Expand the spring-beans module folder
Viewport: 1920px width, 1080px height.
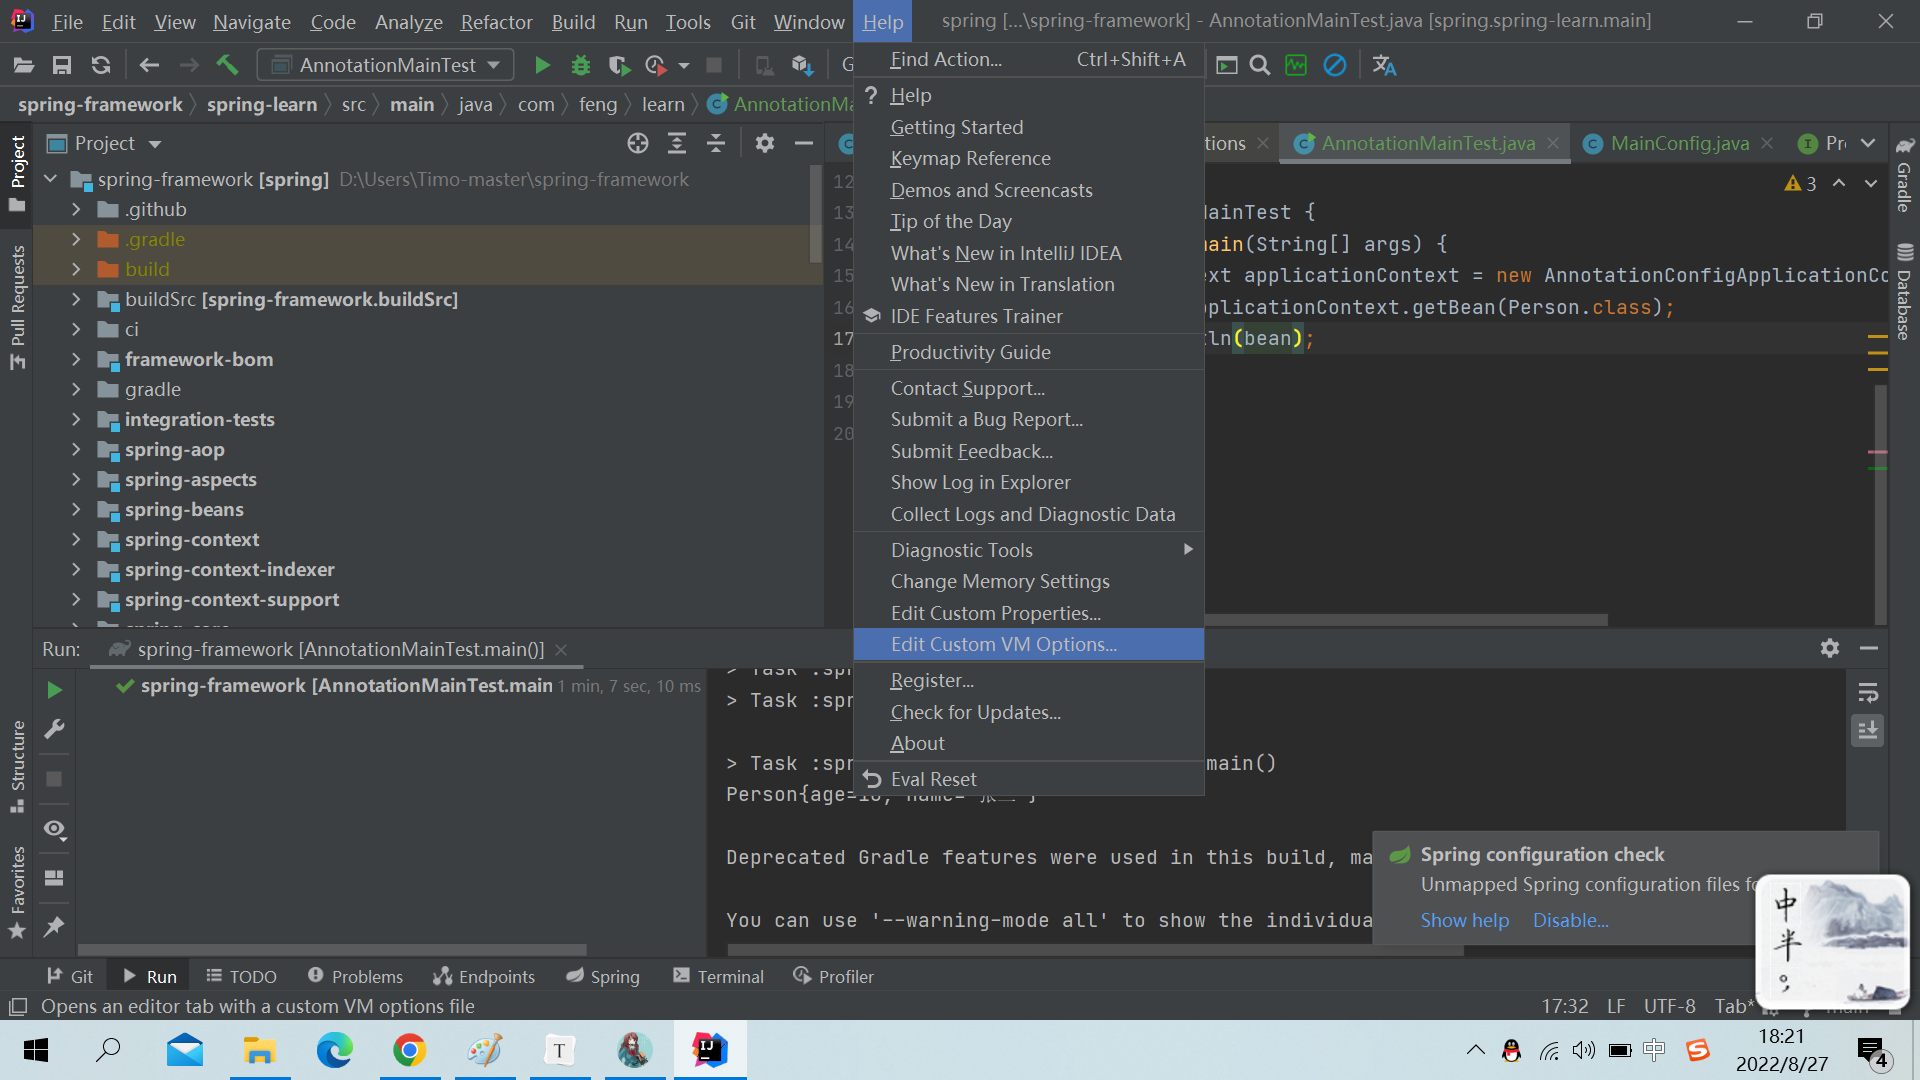coord(76,509)
